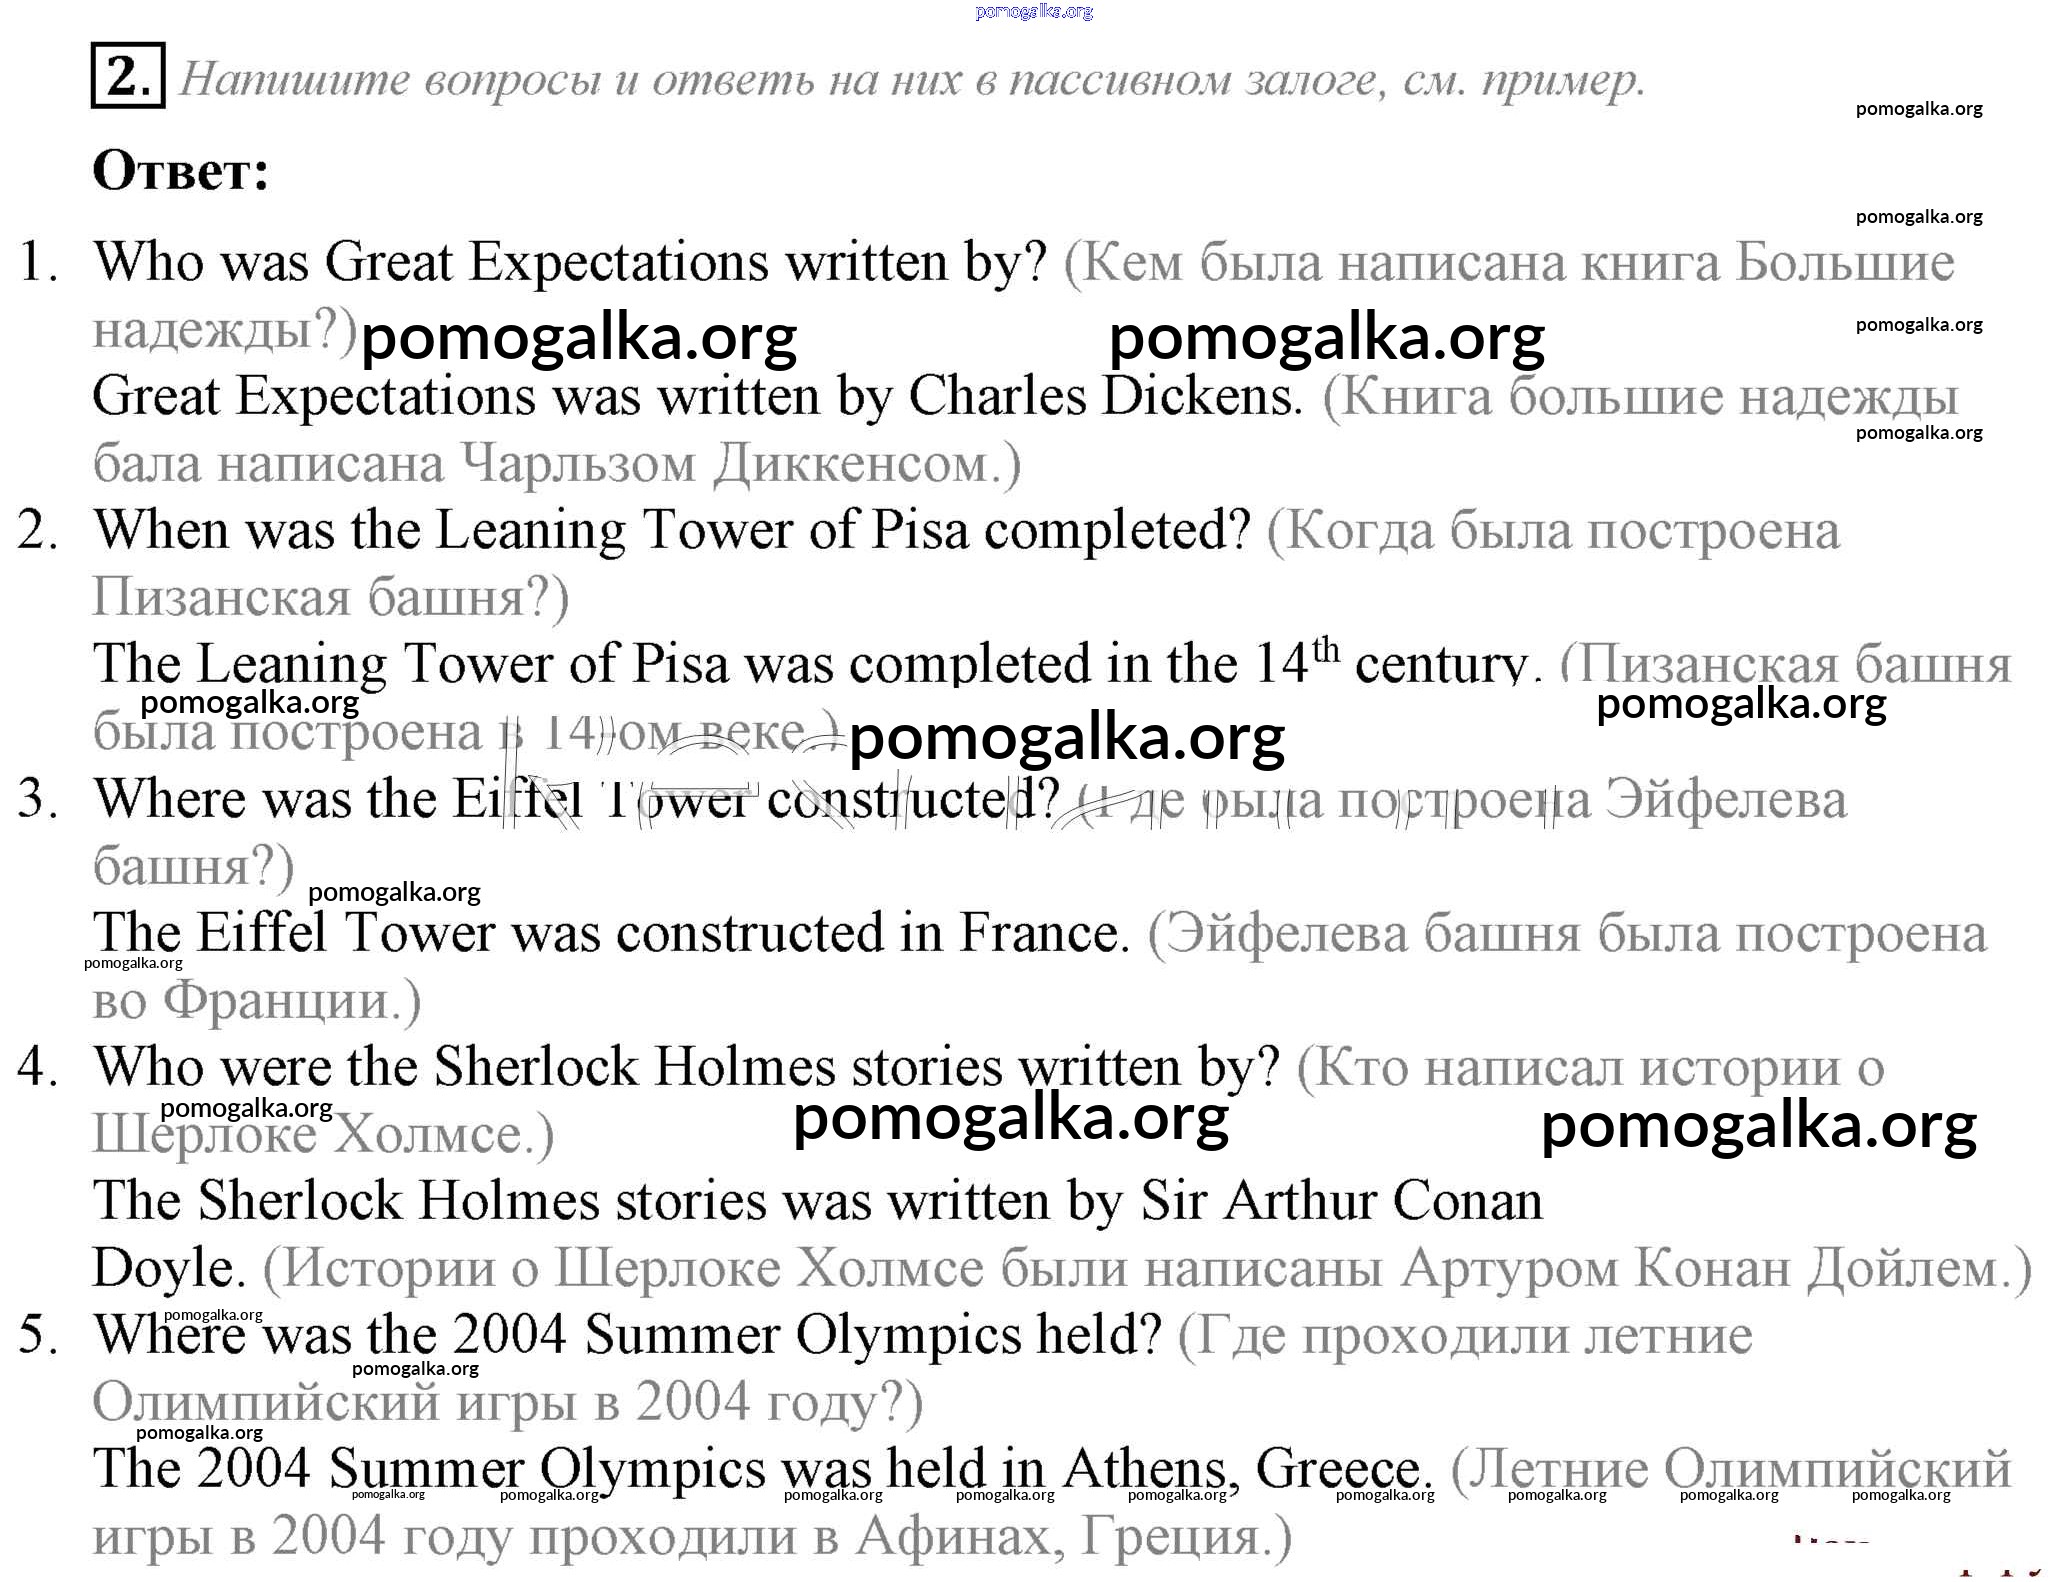The height and width of the screenshot is (1582, 2066).
Task: Click the 2004 Summer Olympics held question
Action: pyautogui.click(x=627, y=1335)
